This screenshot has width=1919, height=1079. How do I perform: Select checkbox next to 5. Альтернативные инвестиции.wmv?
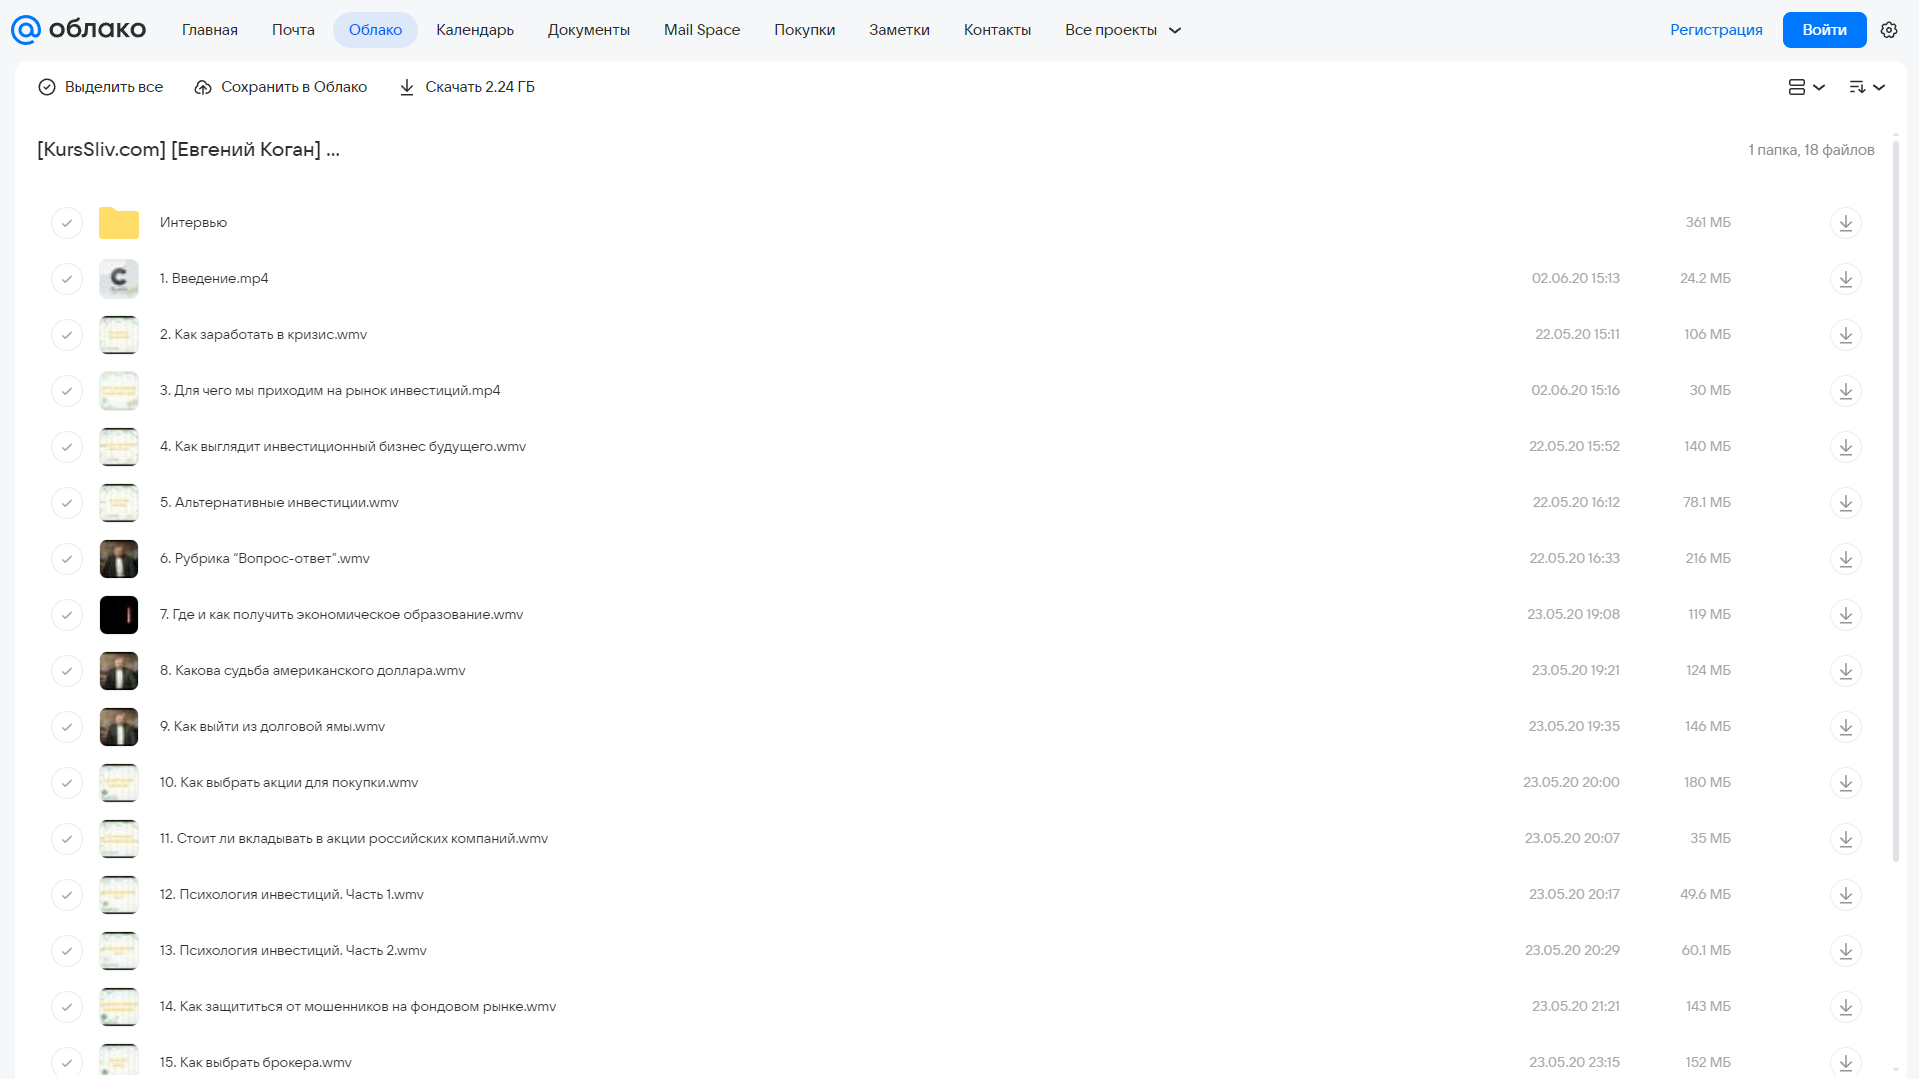(67, 502)
